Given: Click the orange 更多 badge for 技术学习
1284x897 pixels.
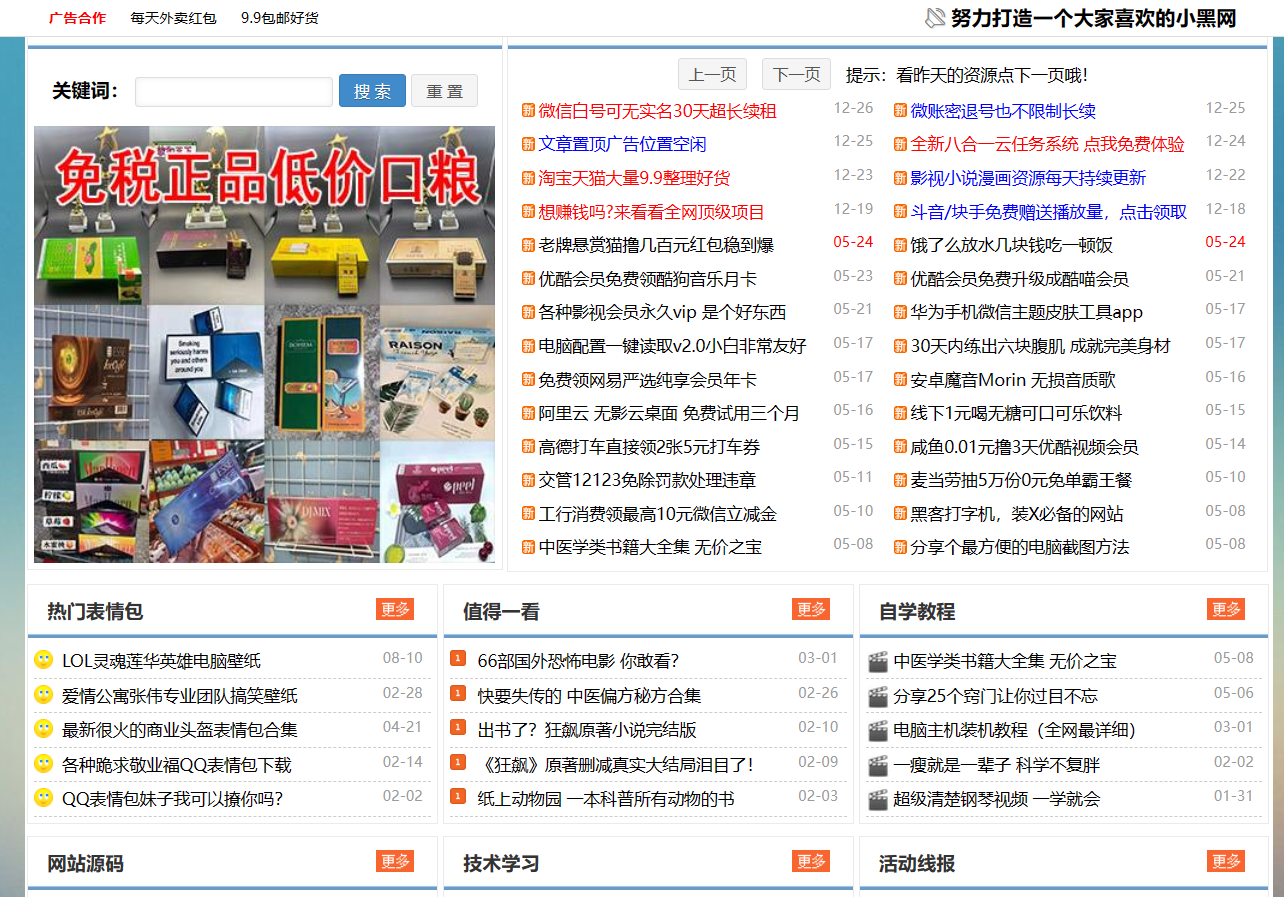Looking at the screenshot, I should pyautogui.click(x=811, y=861).
